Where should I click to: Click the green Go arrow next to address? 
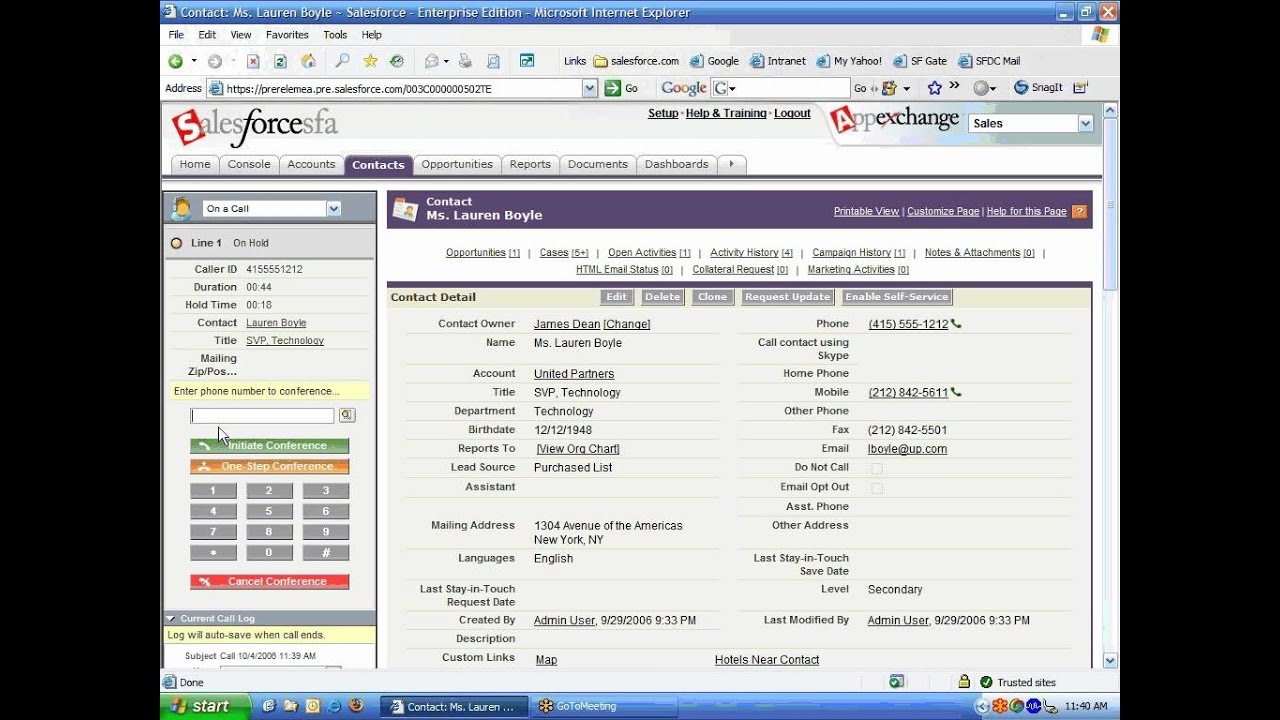tap(613, 88)
